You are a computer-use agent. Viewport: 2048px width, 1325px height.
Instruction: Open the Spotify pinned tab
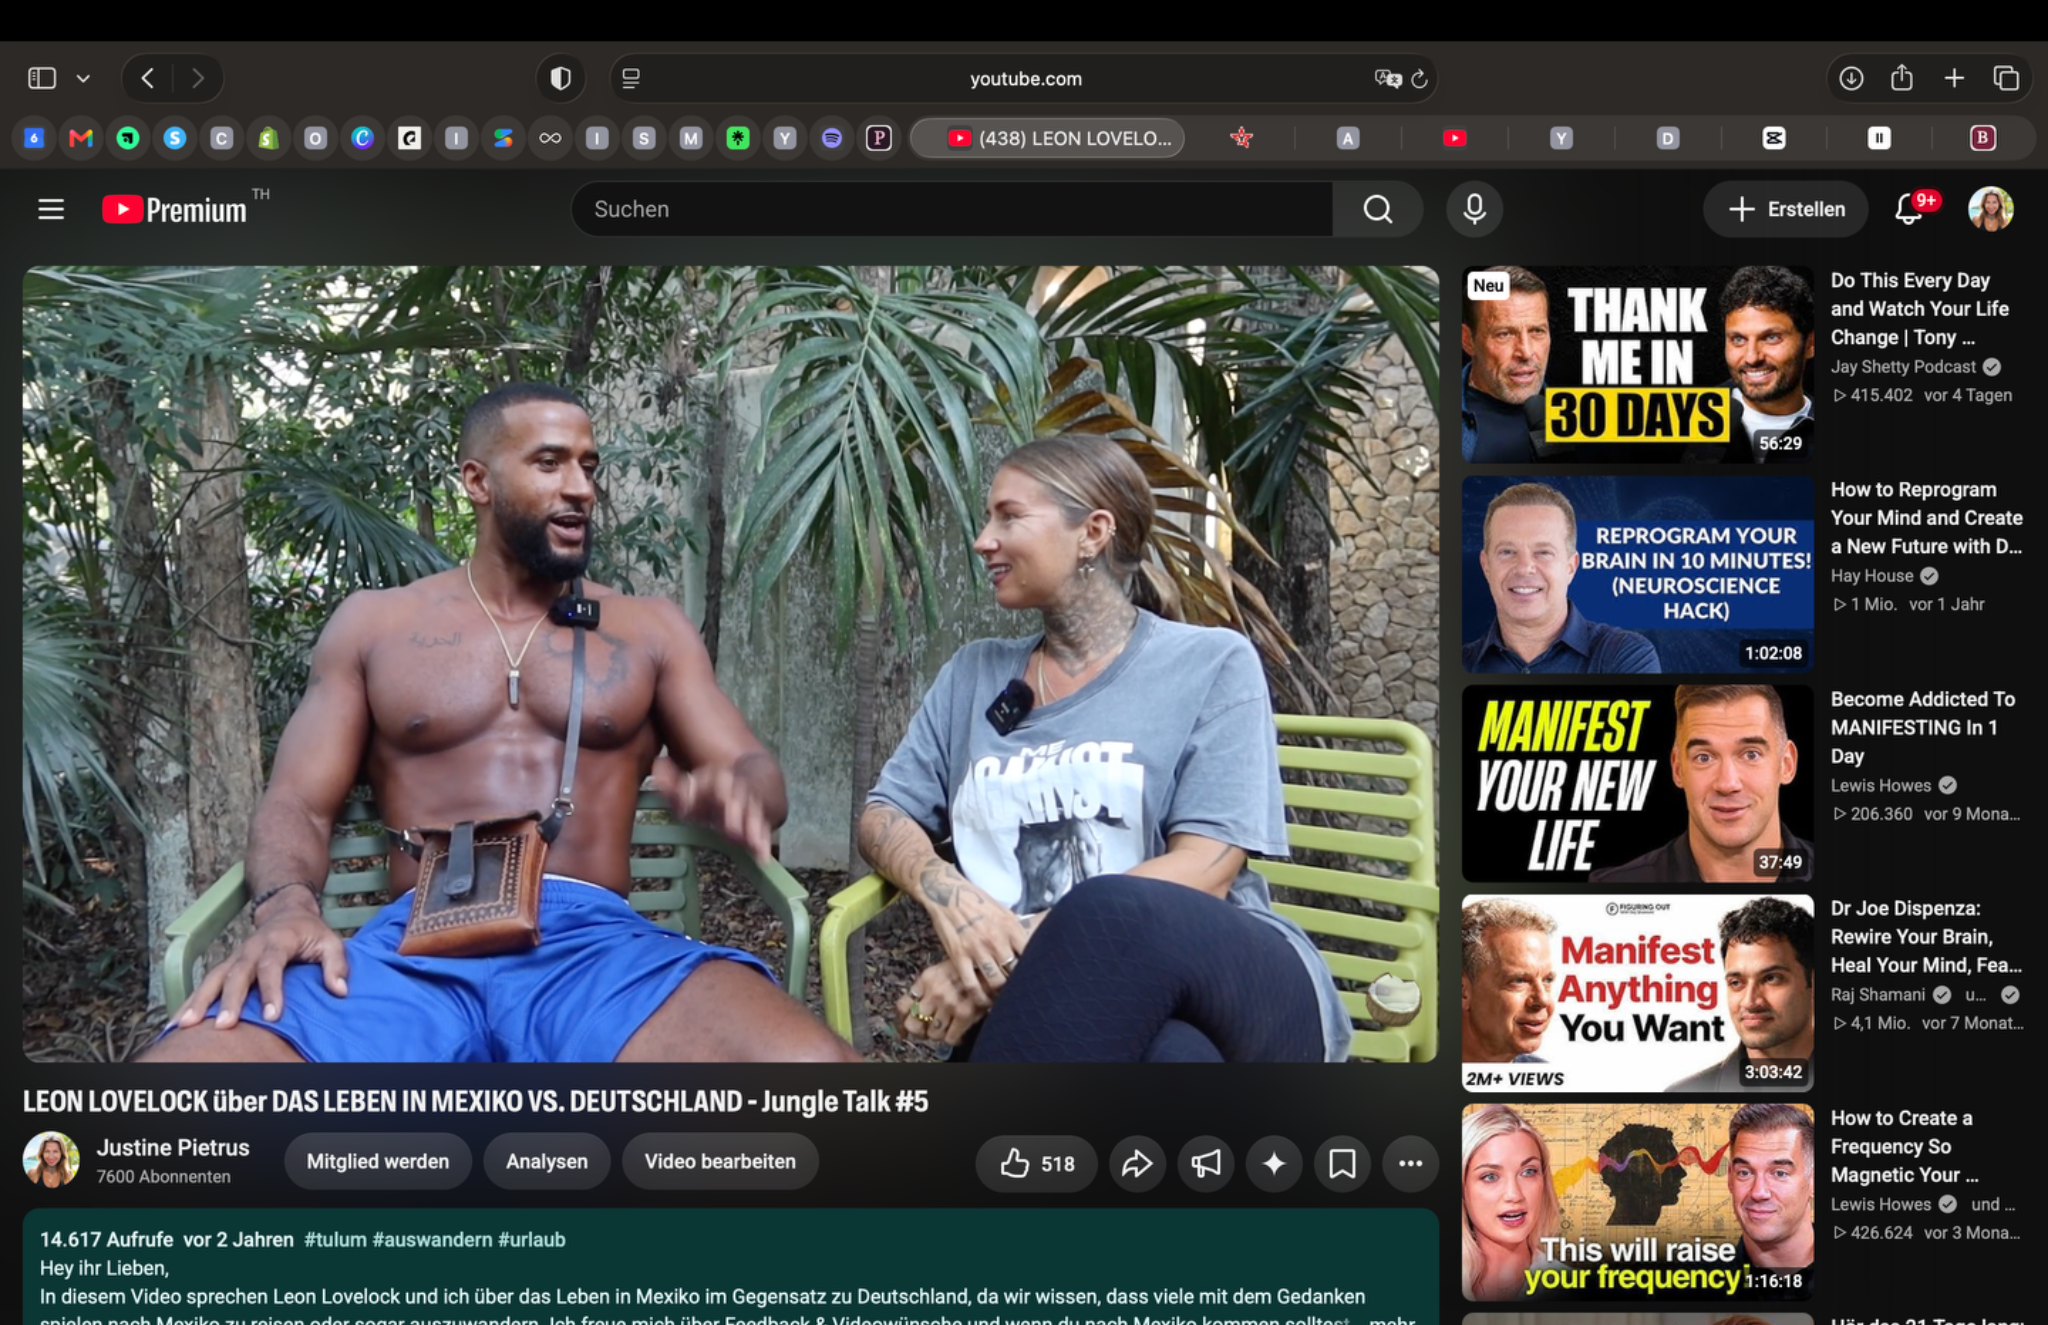click(x=832, y=138)
